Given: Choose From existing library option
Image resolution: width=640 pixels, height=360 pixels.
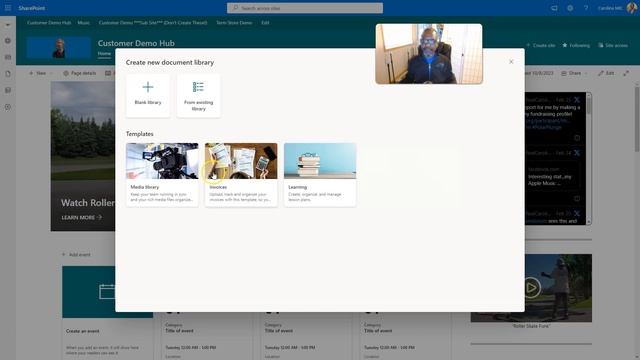Looking at the screenshot, I should (198, 96).
